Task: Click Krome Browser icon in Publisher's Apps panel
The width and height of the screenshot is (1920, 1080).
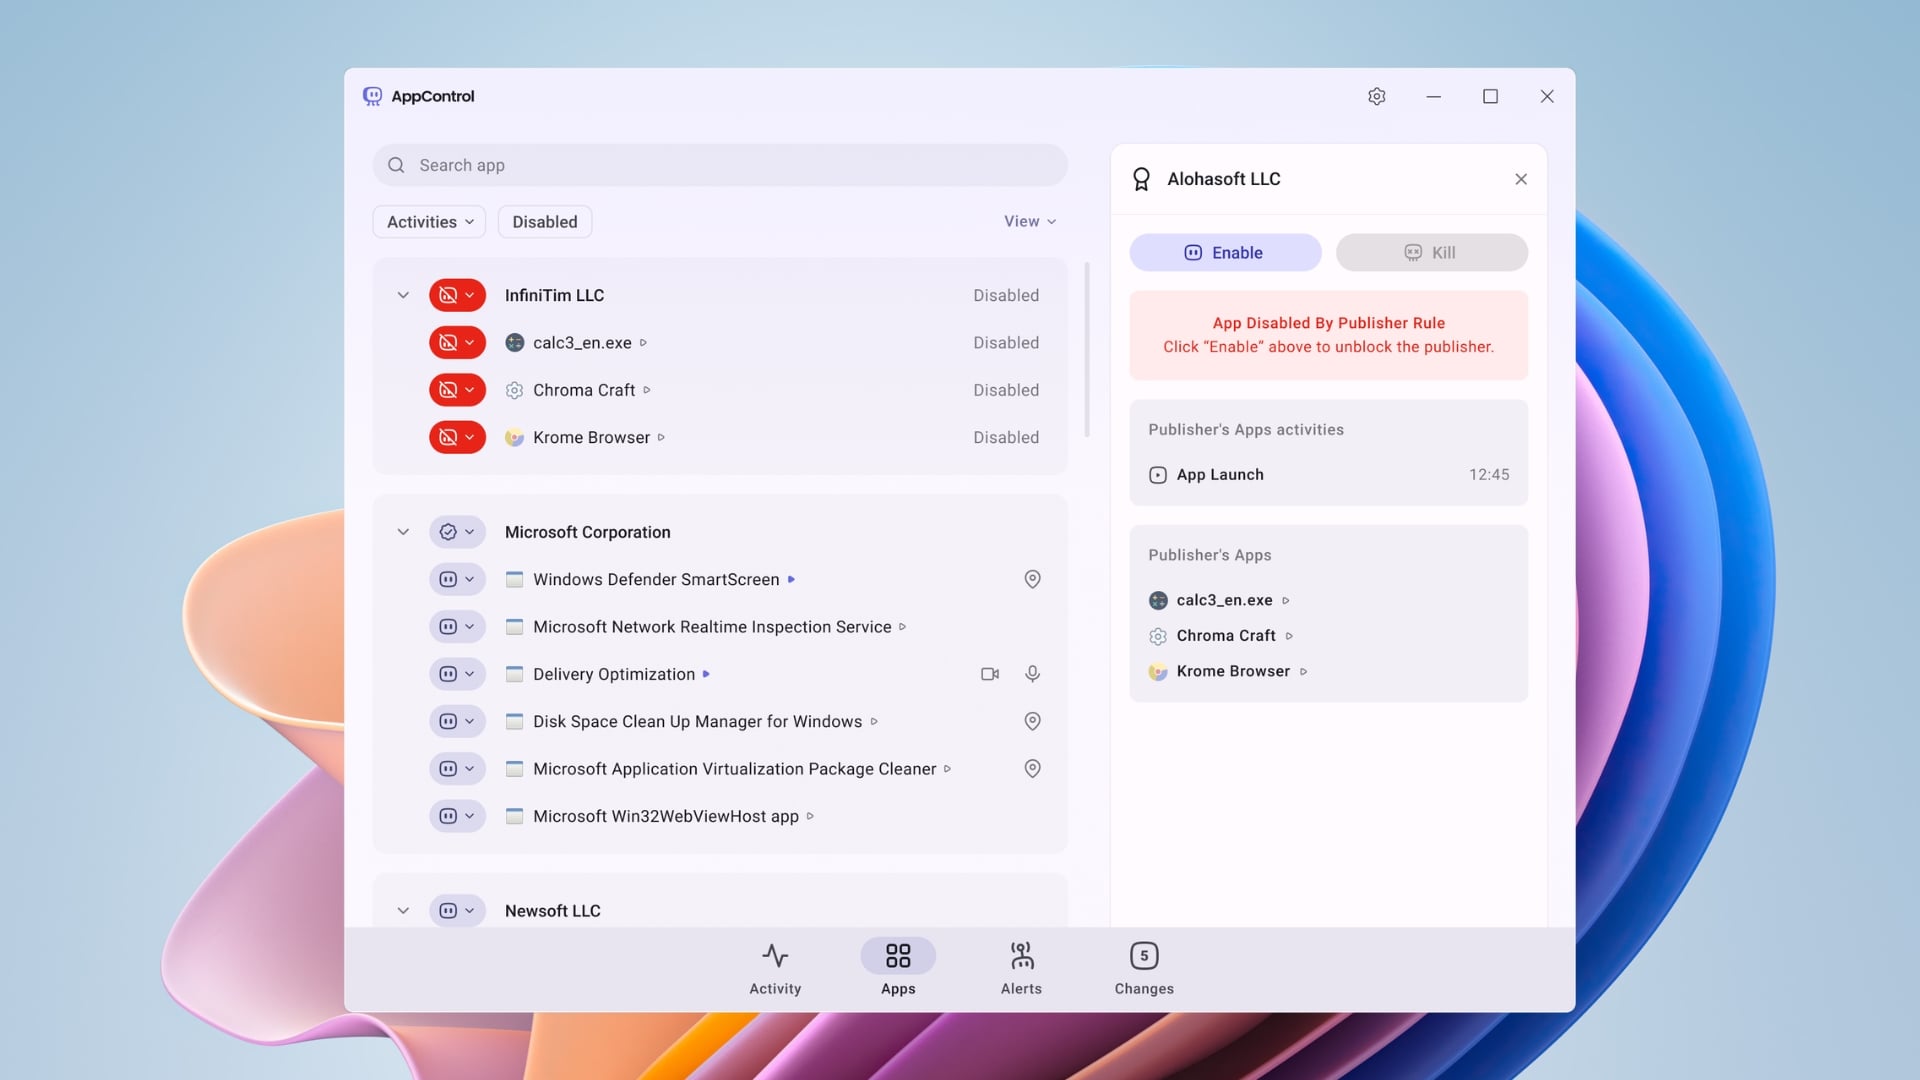Action: [x=1158, y=672]
